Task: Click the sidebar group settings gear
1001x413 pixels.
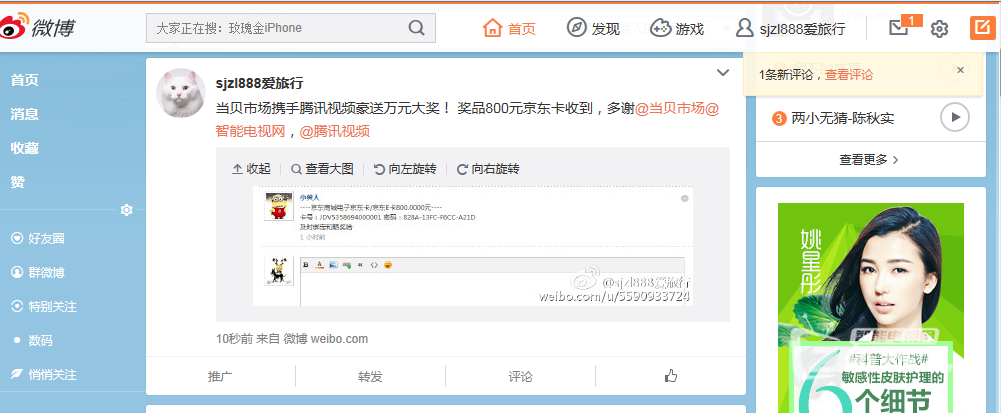Action: coord(126,209)
